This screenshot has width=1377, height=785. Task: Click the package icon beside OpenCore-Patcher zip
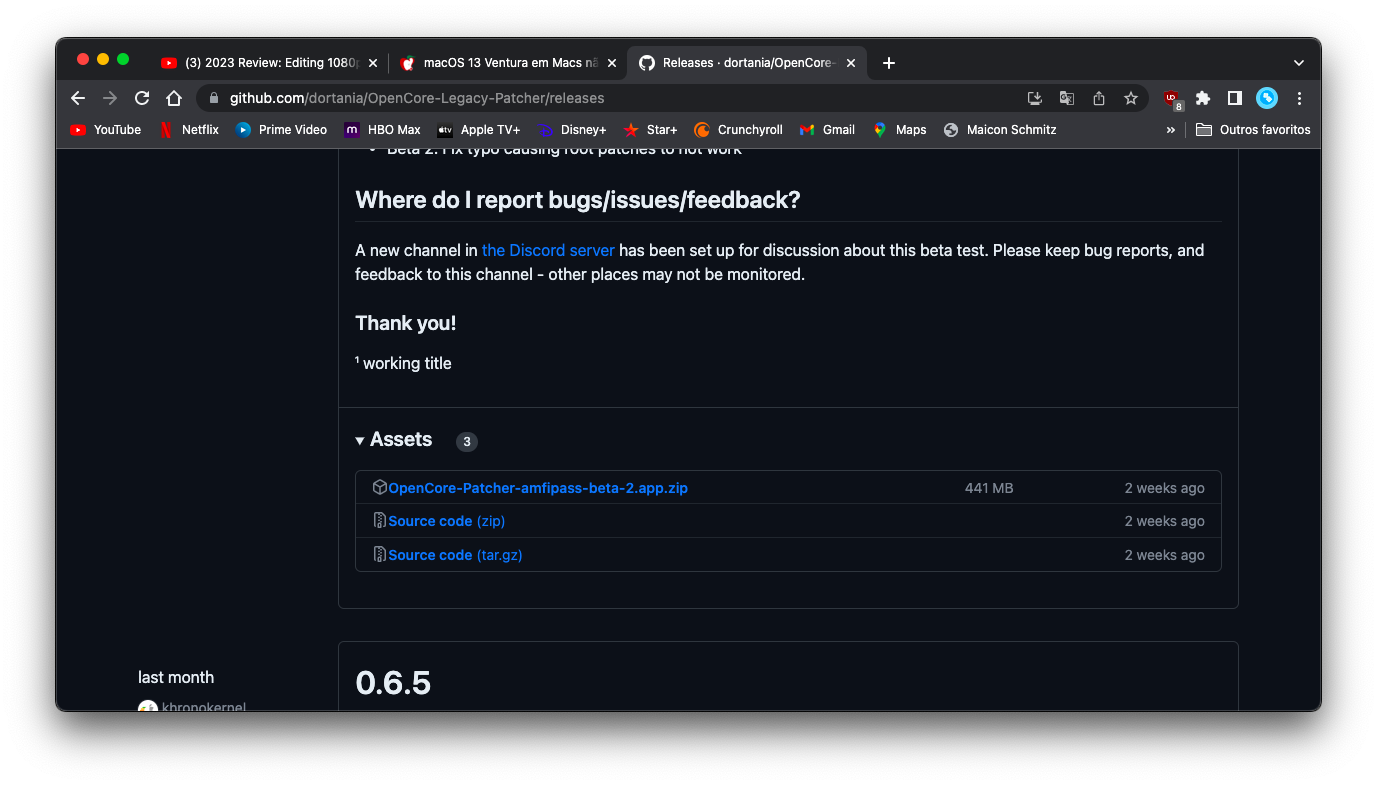click(x=379, y=487)
